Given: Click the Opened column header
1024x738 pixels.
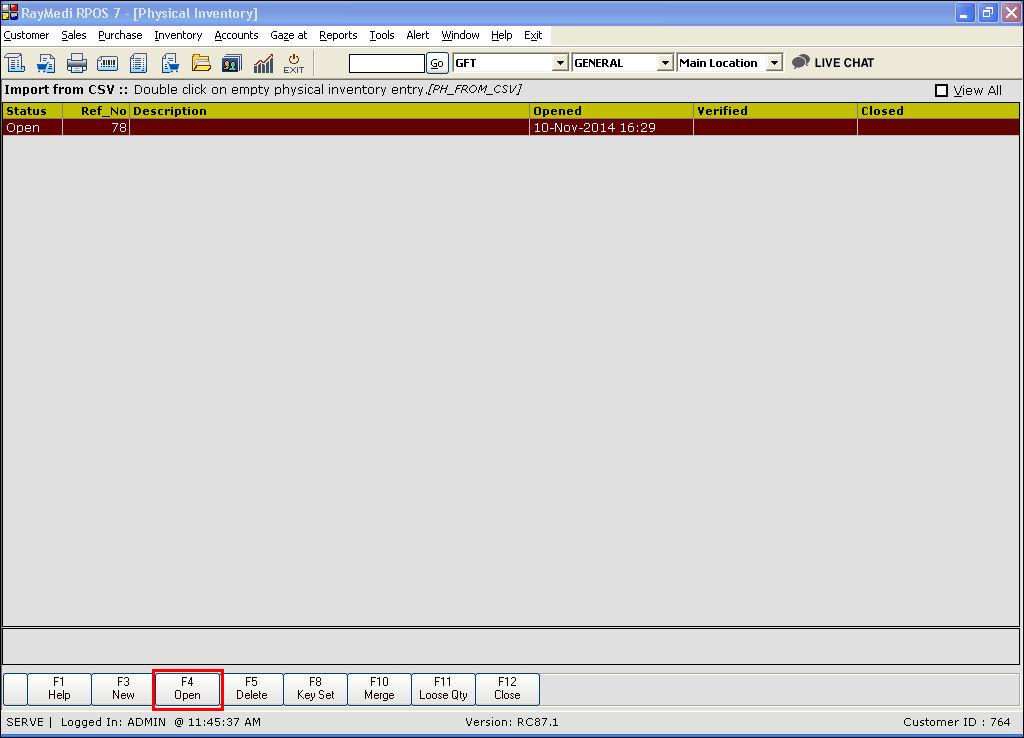Looking at the screenshot, I should click(611, 111).
